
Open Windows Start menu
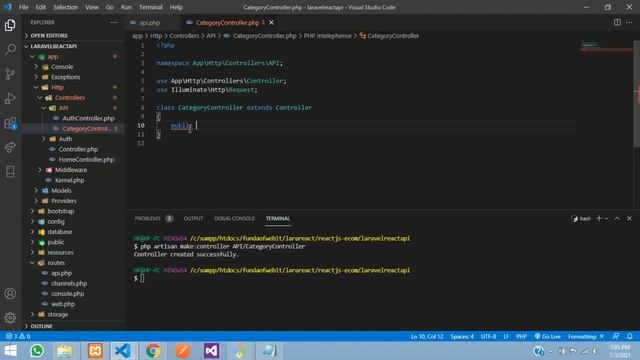pyautogui.click(x=11, y=351)
